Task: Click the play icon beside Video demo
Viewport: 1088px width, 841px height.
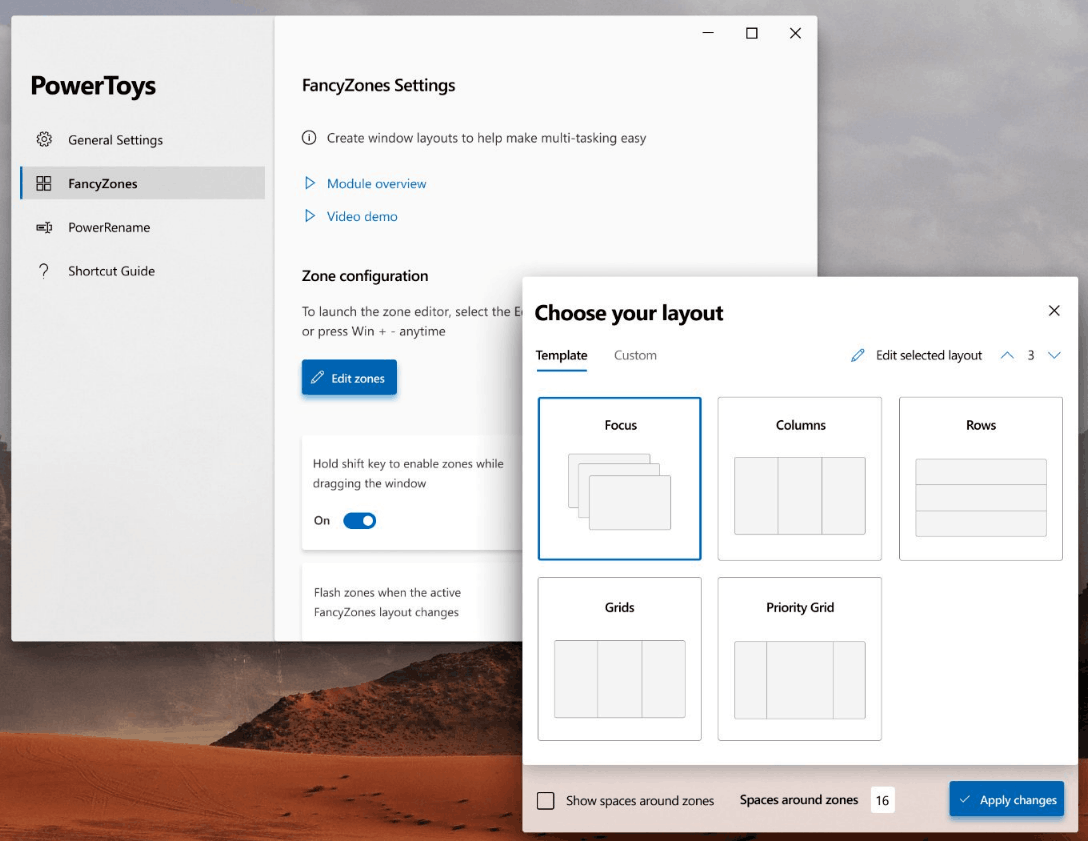Action: tap(309, 216)
